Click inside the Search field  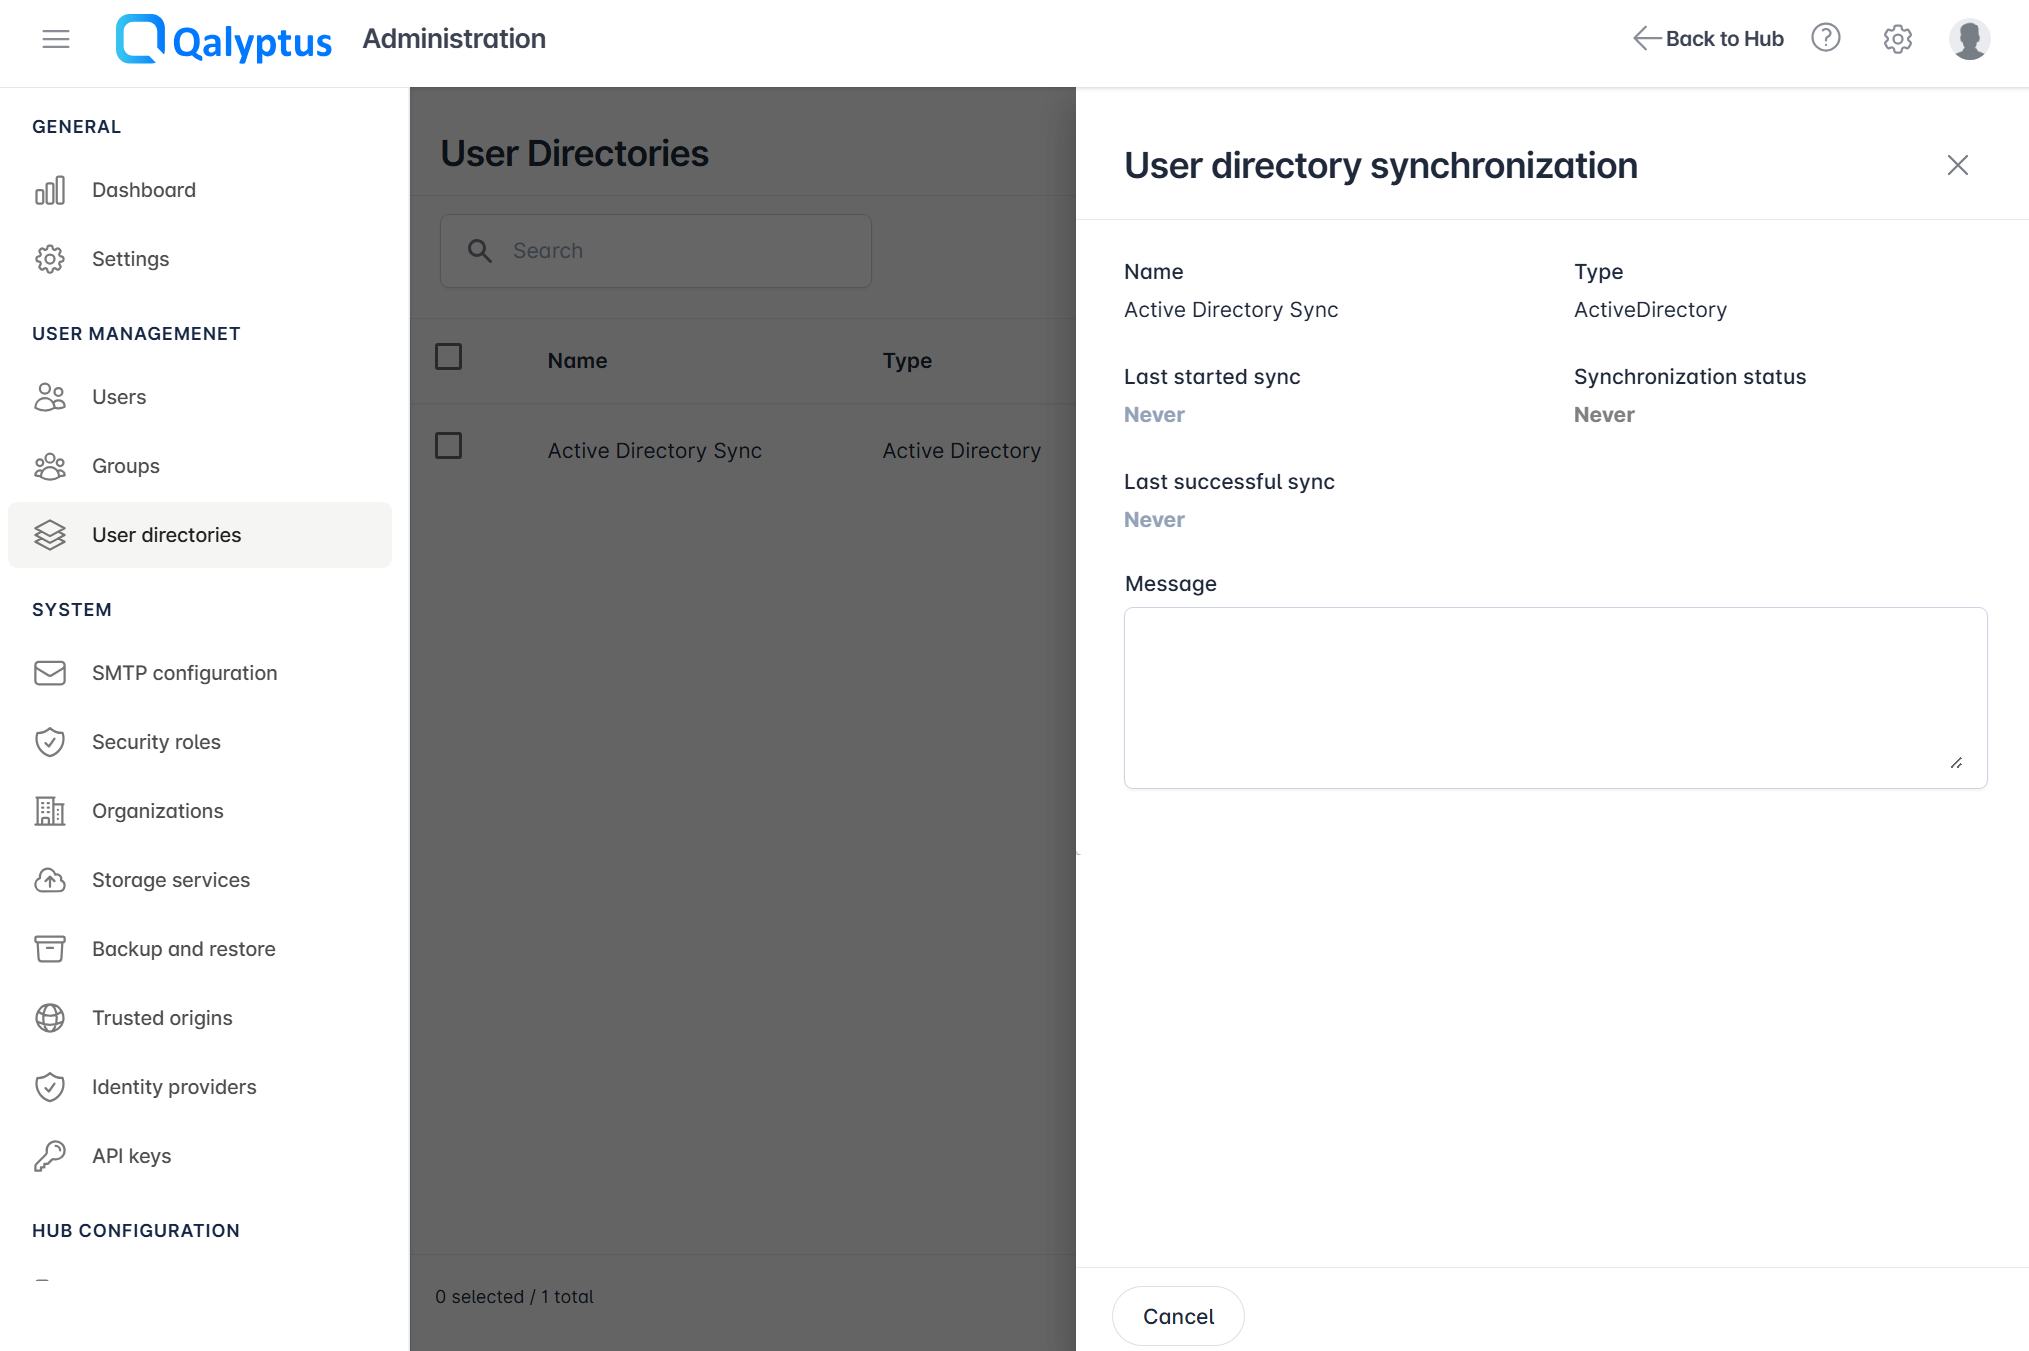coord(655,250)
